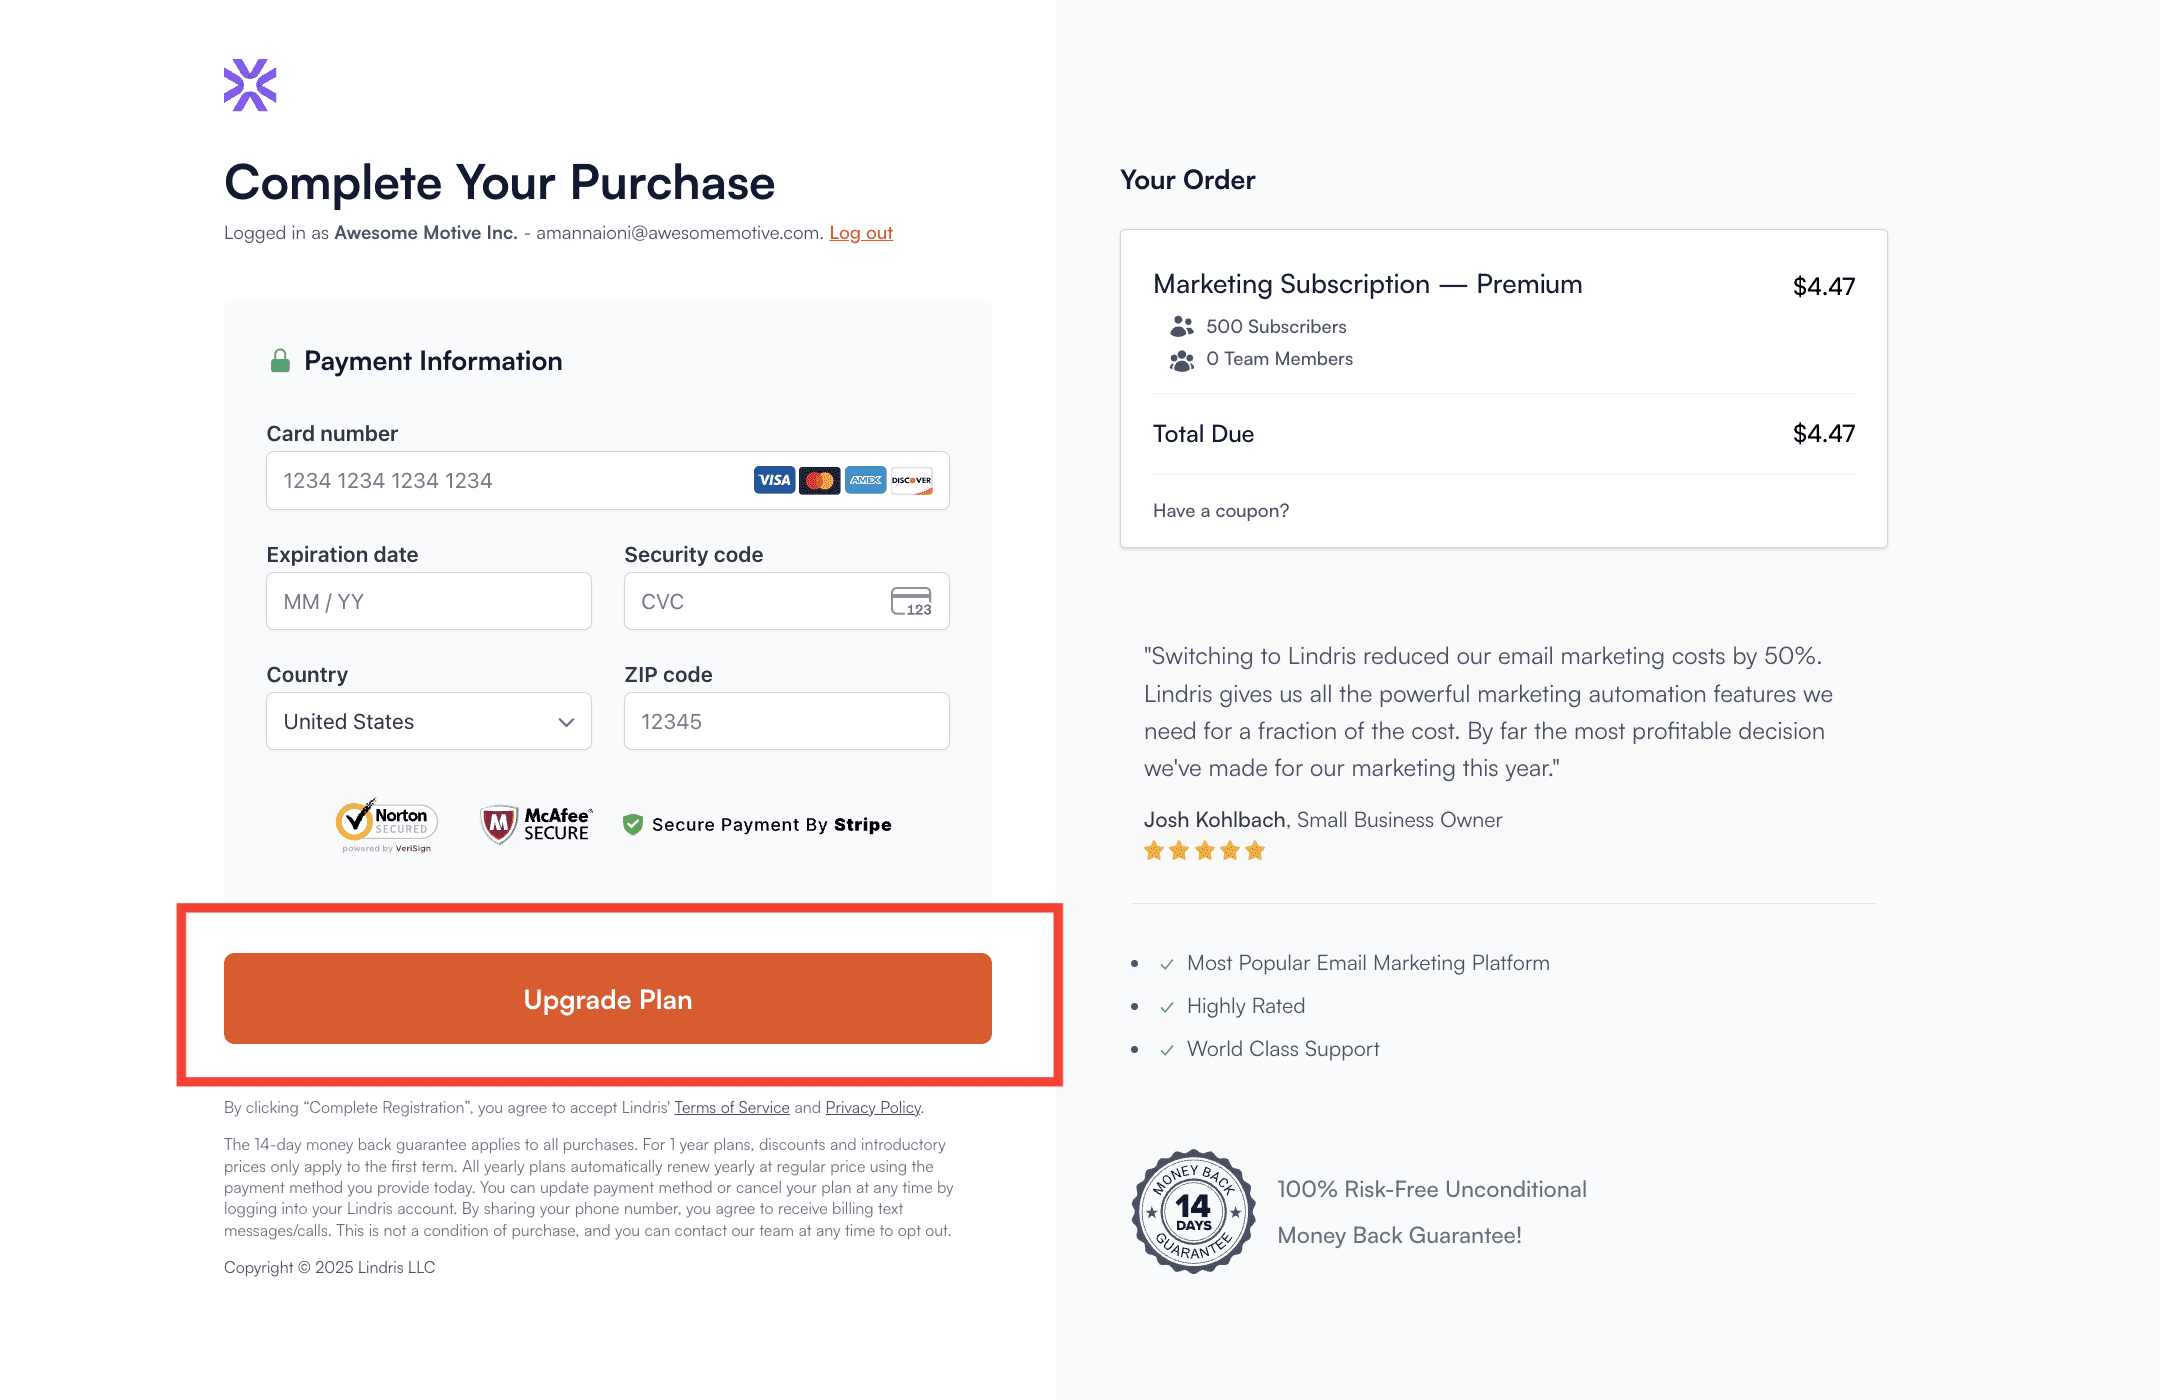Open the Terms of Service link
Screen dimensions: 2160x1400
732,1107
